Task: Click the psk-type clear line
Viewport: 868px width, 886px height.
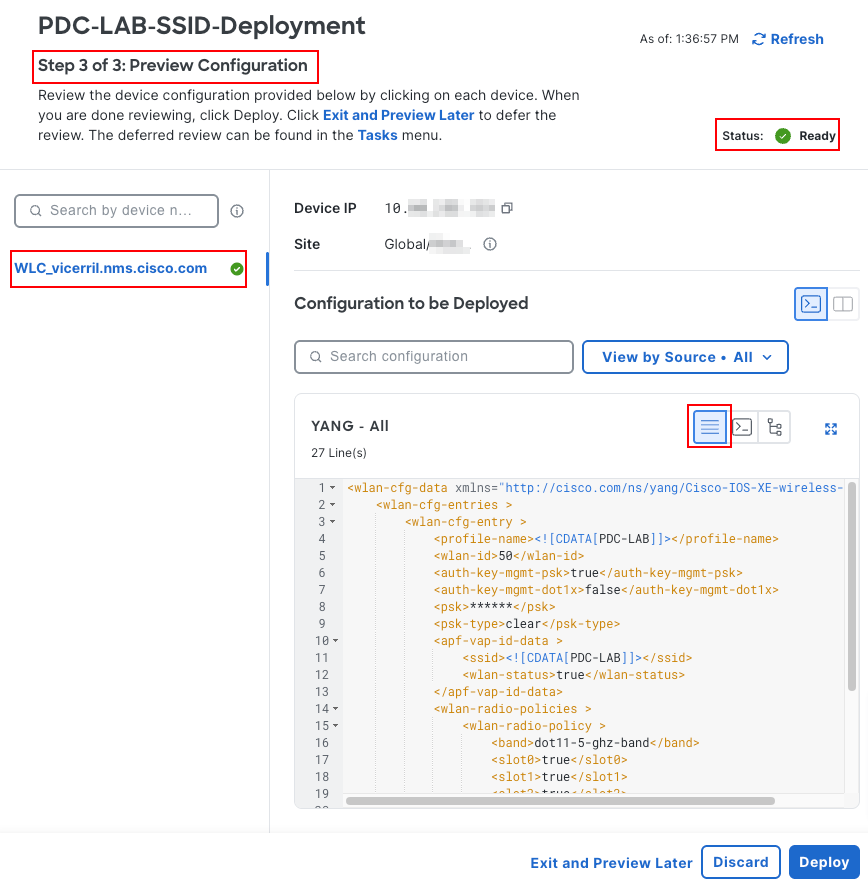Action: 527,624
